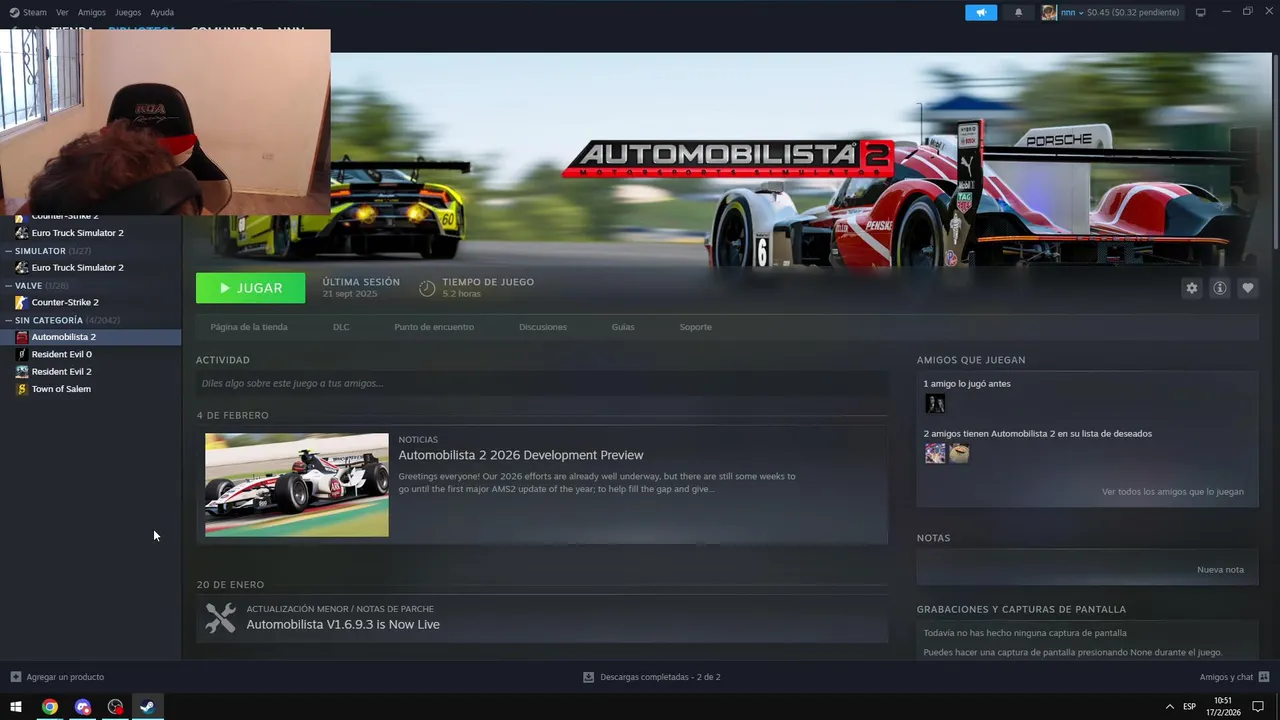Click the user avatar in the top bar
Screen dimensions: 1280x720
tap(1049, 12)
